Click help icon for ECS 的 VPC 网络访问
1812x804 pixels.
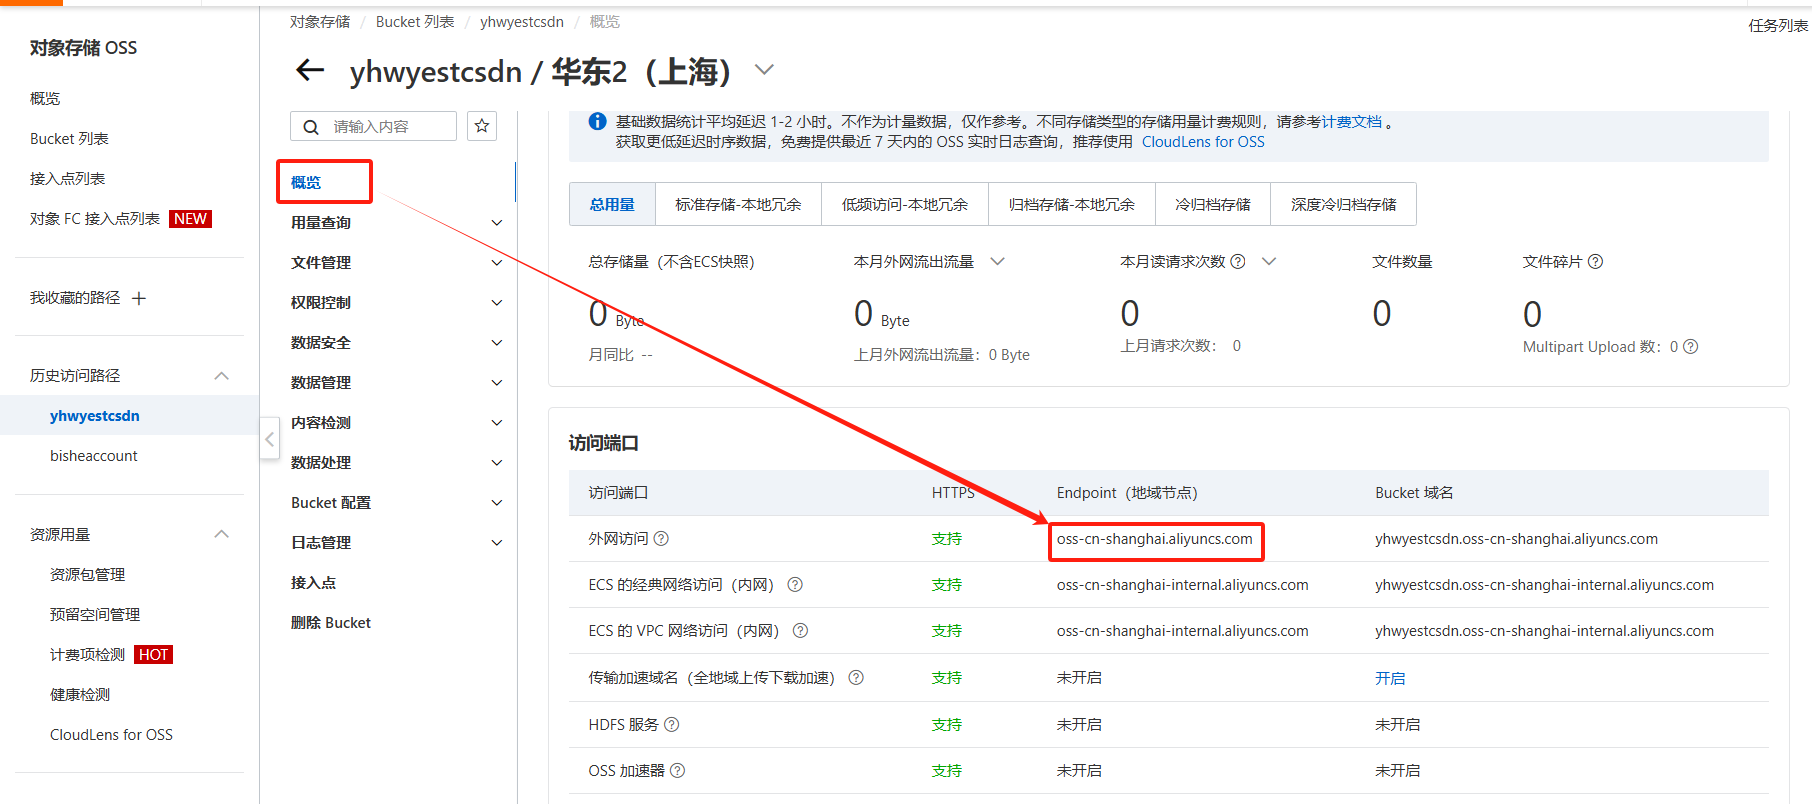coord(800,631)
